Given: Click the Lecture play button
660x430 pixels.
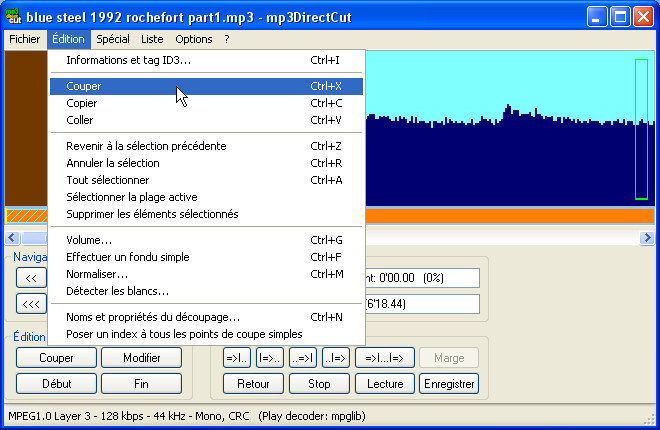Looking at the screenshot, I should pyautogui.click(x=385, y=383).
